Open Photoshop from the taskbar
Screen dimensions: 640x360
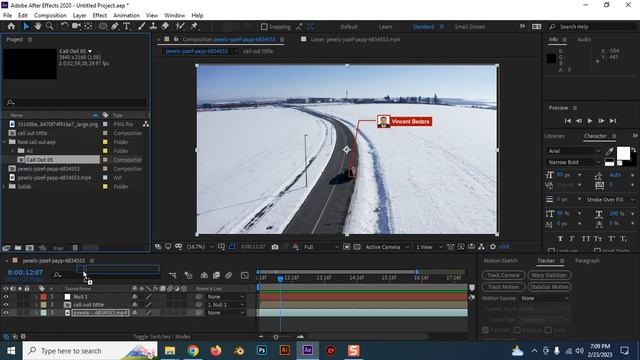coord(262,351)
